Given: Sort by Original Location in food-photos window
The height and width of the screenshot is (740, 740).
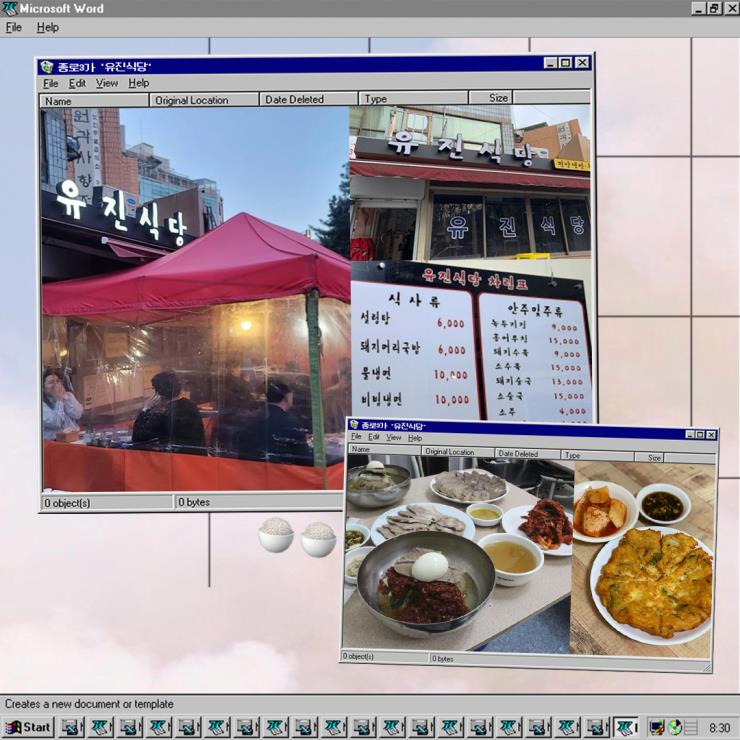Looking at the screenshot, I should click(458, 452).
